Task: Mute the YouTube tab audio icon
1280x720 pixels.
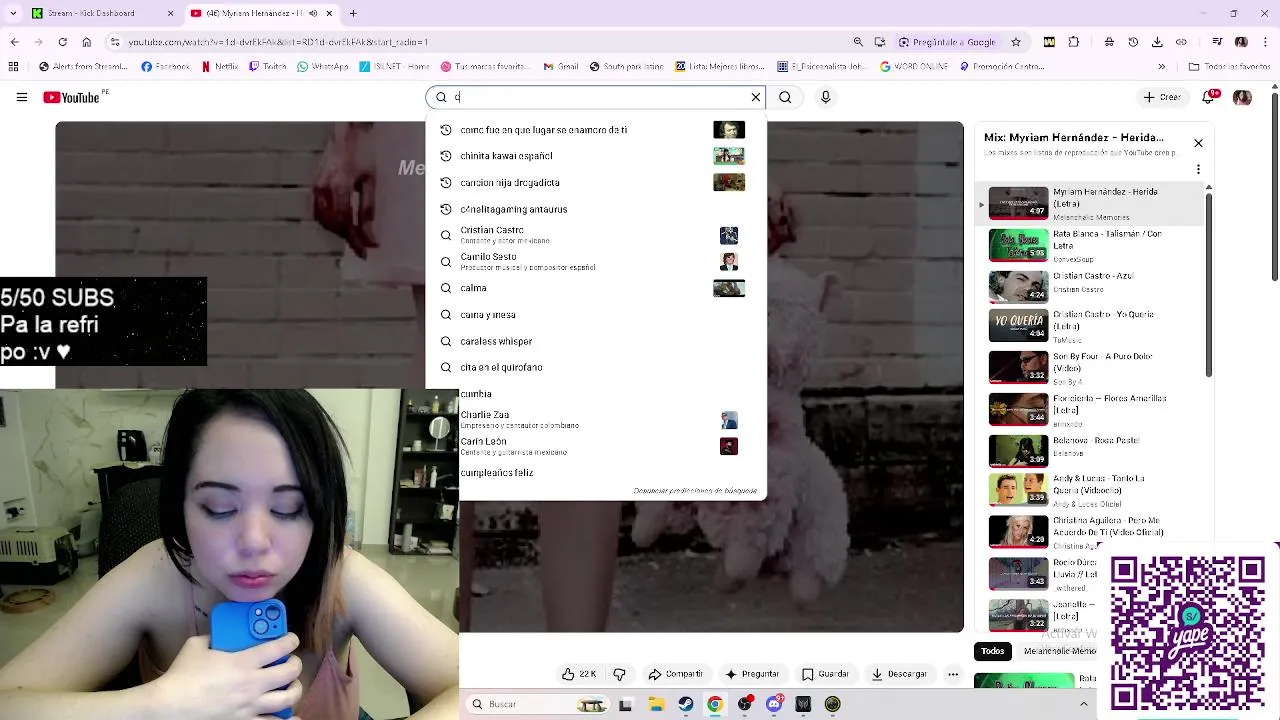Action: [313, 13]
